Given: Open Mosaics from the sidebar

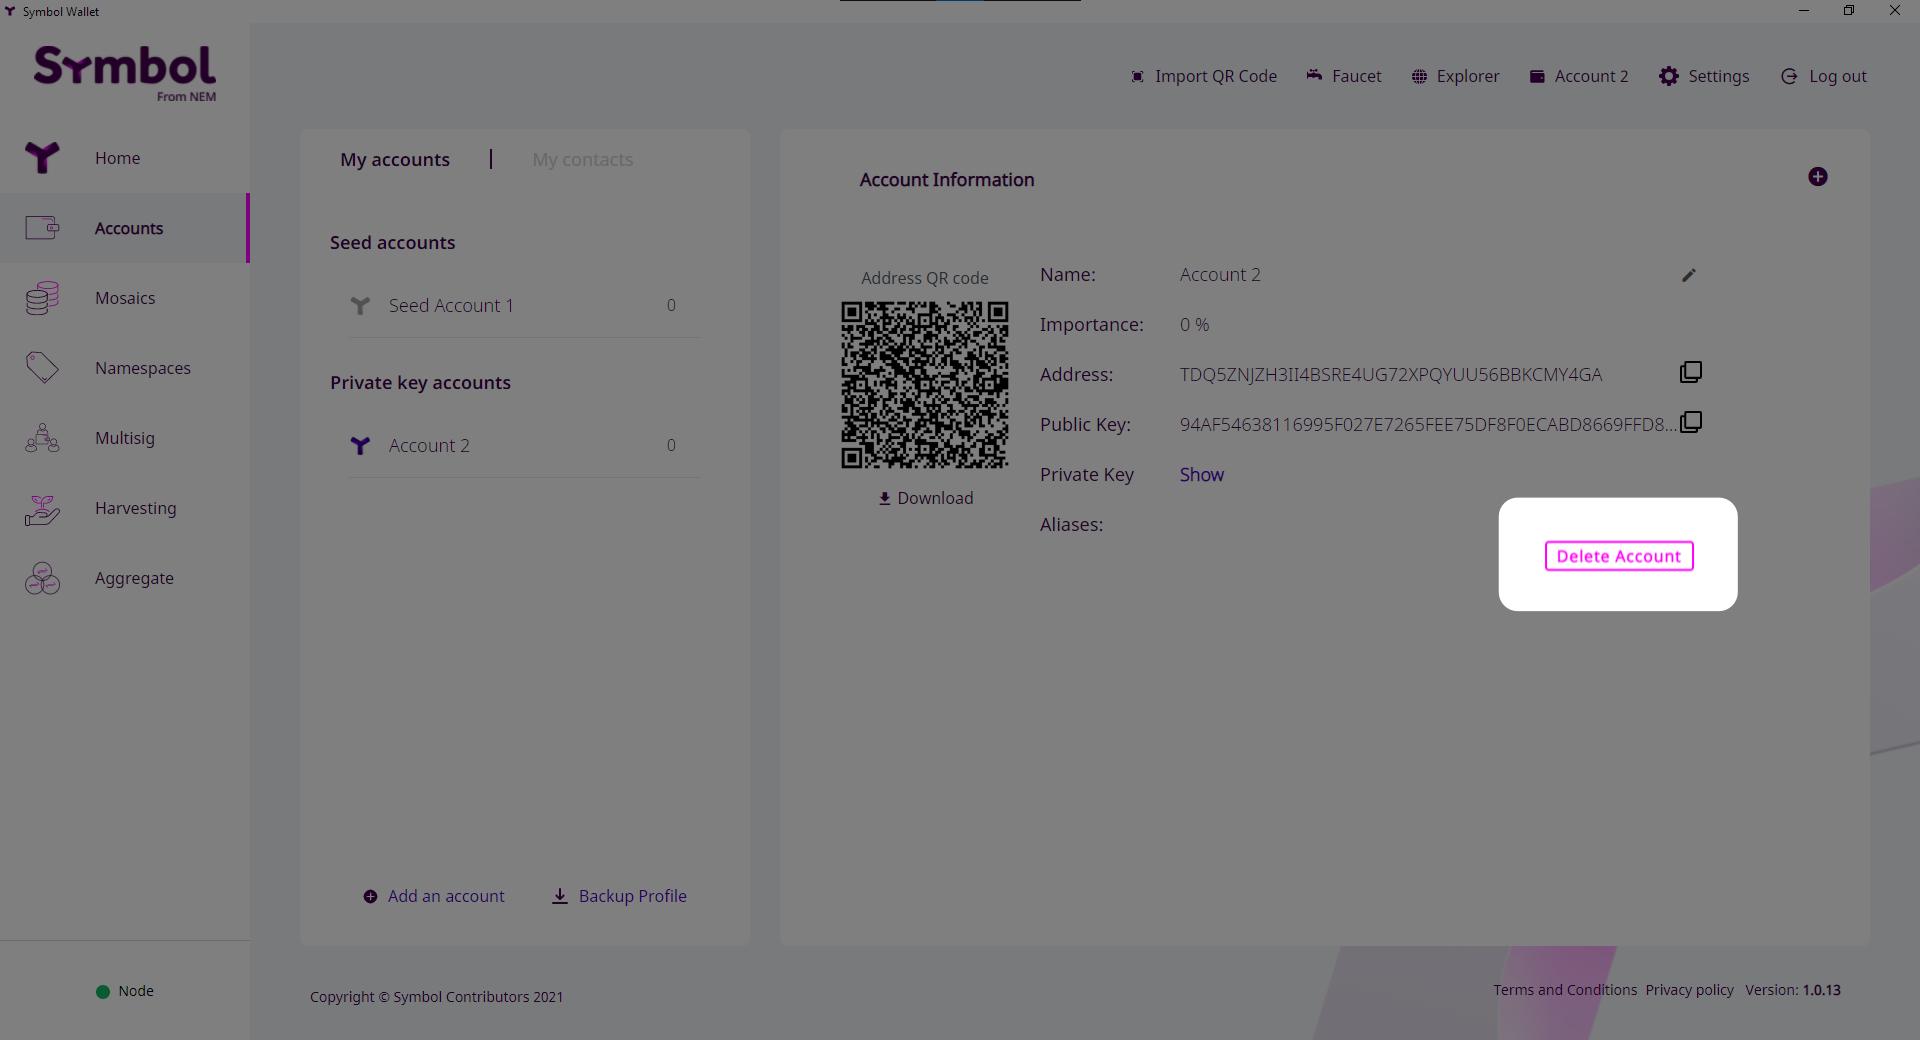Looking at the screenshot, I should [125, 298].
